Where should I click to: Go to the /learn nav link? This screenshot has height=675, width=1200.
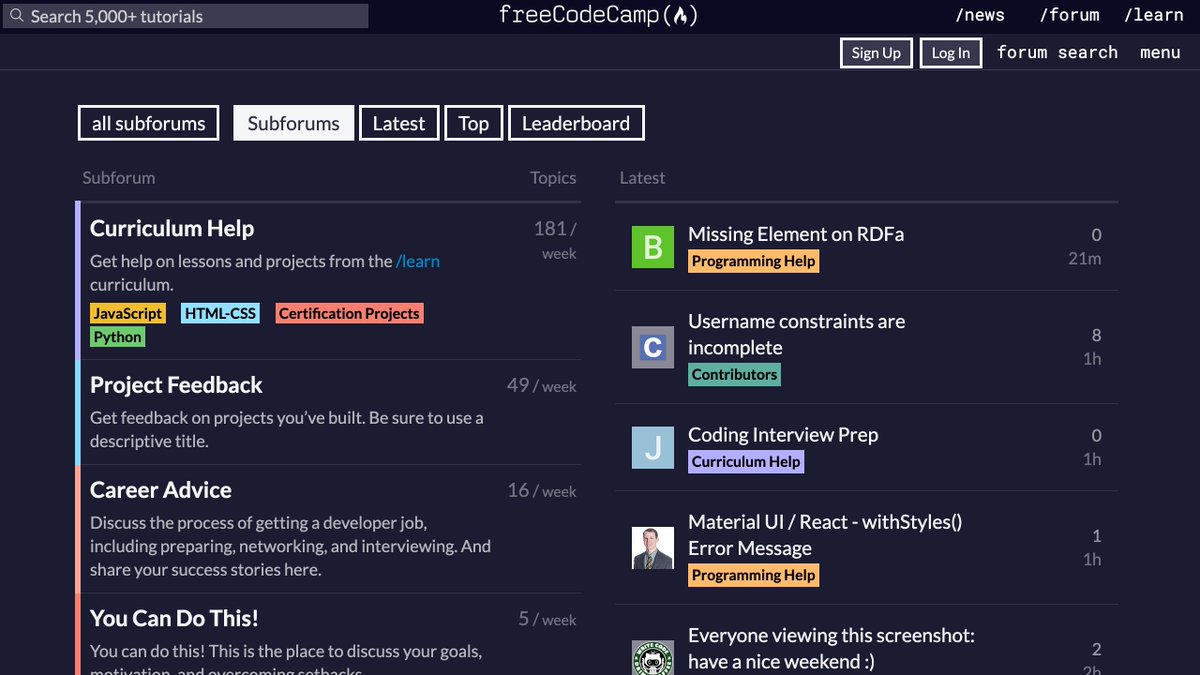click(x=1153, y=15)
